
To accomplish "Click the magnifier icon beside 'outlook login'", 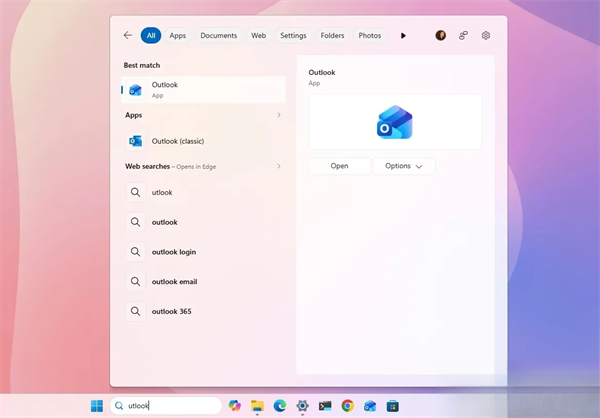I will 135,252.
